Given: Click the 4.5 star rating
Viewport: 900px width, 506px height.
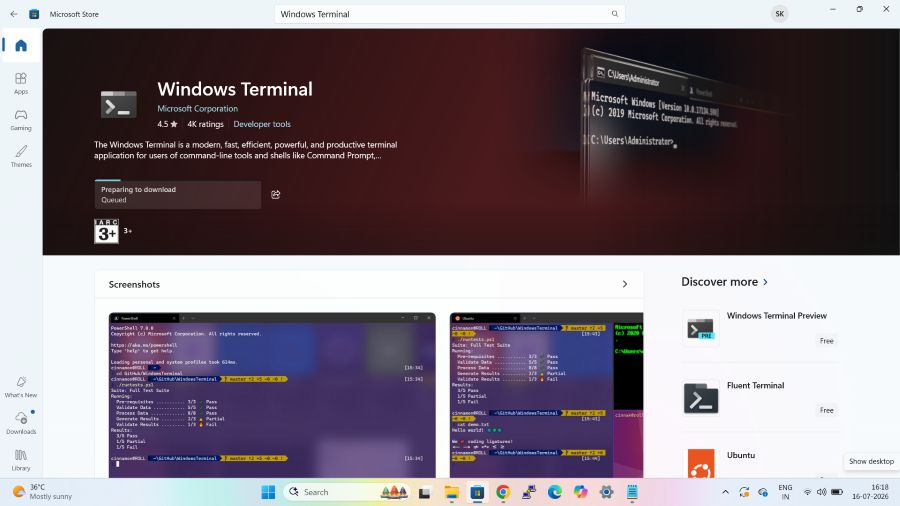Looking at the screenshot, I should (x=167, y=124).
